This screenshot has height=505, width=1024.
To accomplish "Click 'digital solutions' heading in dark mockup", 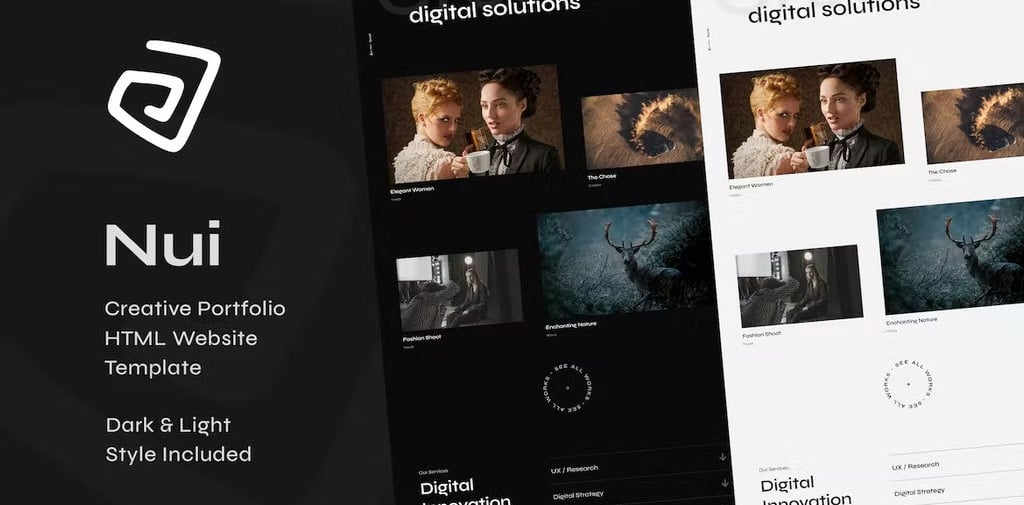I will 494,10.
